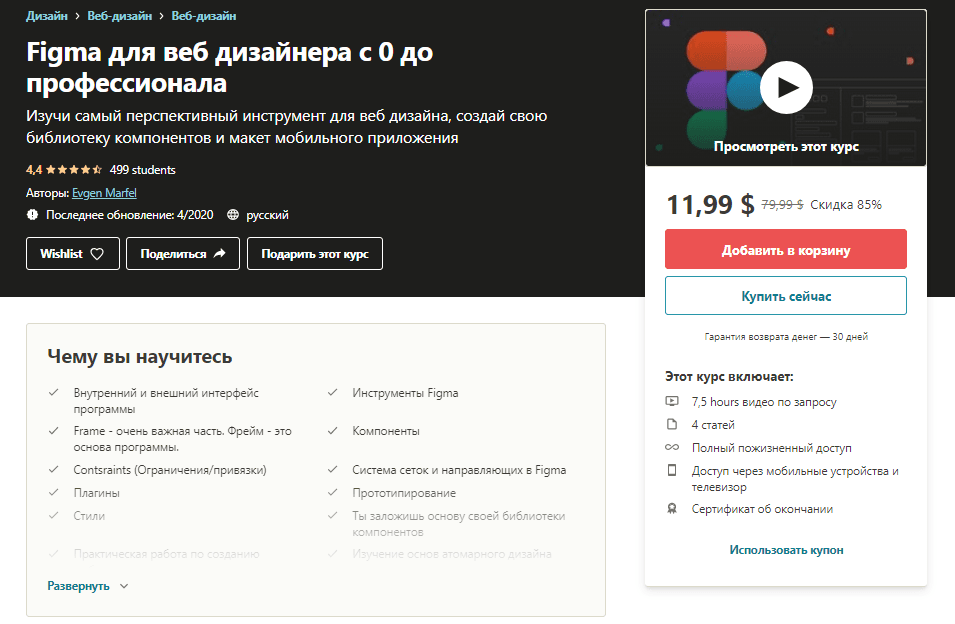The width and height of the screenshot is (955, 624).
Task: Play the course preview video
Action: point(786,88)
